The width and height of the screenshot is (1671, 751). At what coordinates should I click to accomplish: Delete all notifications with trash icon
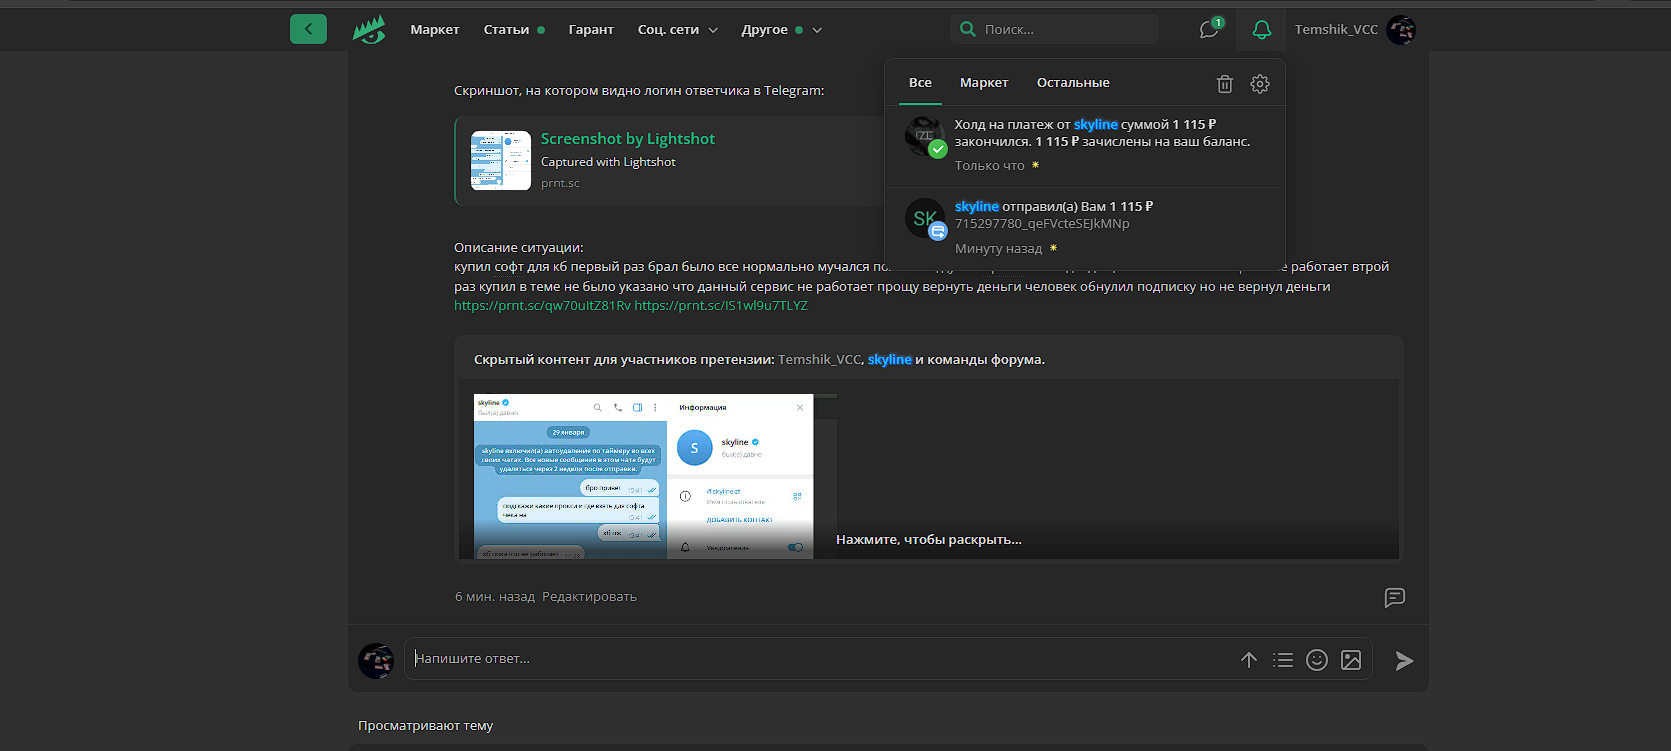[1224, 84]
